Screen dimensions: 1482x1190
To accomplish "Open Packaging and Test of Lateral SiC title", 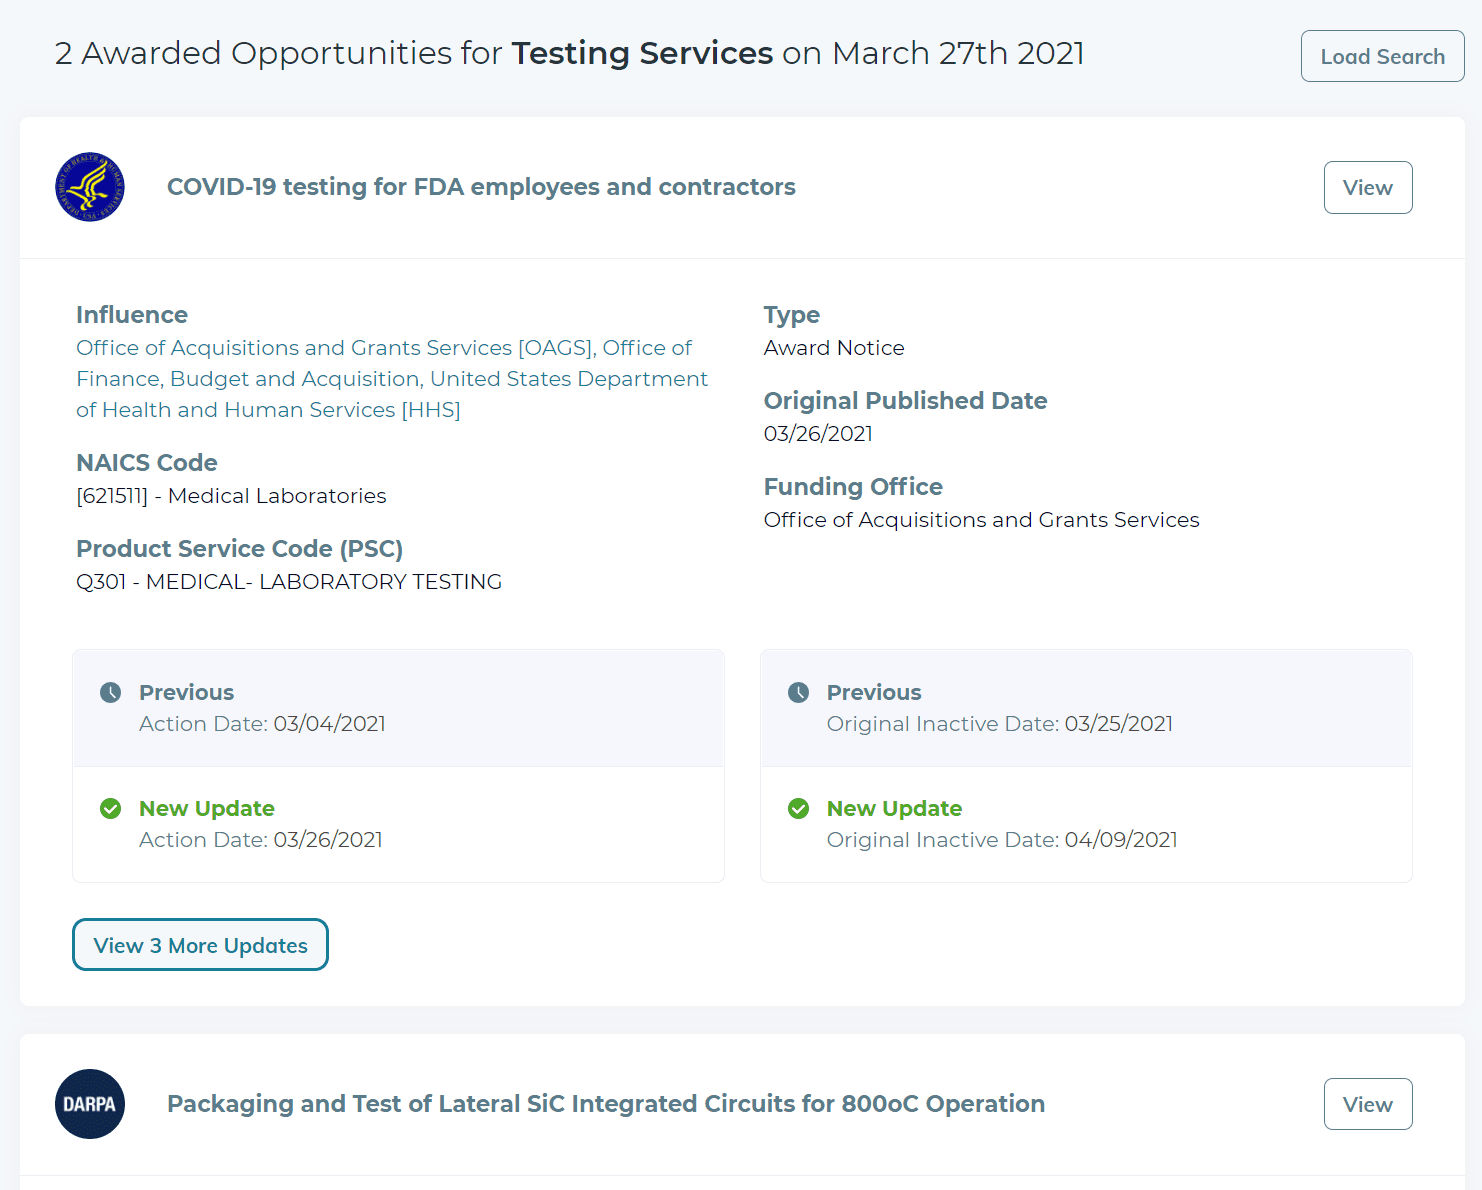I will (605, 1104).
